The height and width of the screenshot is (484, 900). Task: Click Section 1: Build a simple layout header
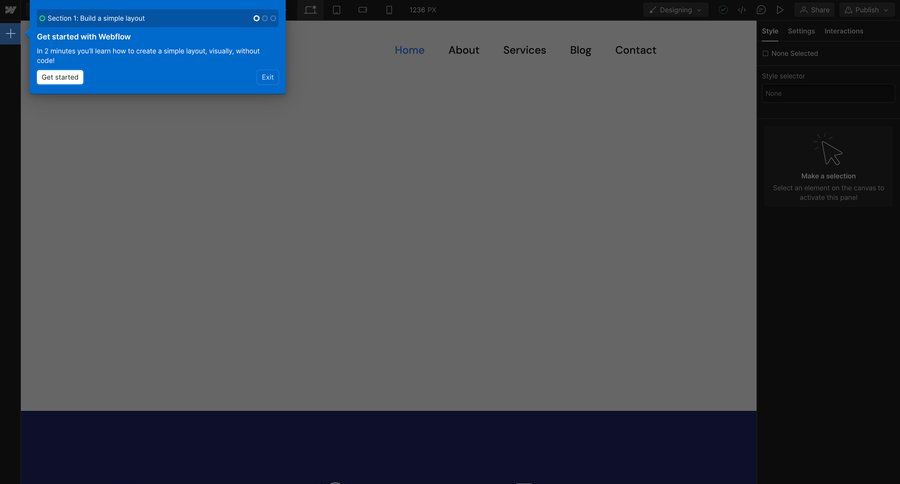tap(157, 18)
